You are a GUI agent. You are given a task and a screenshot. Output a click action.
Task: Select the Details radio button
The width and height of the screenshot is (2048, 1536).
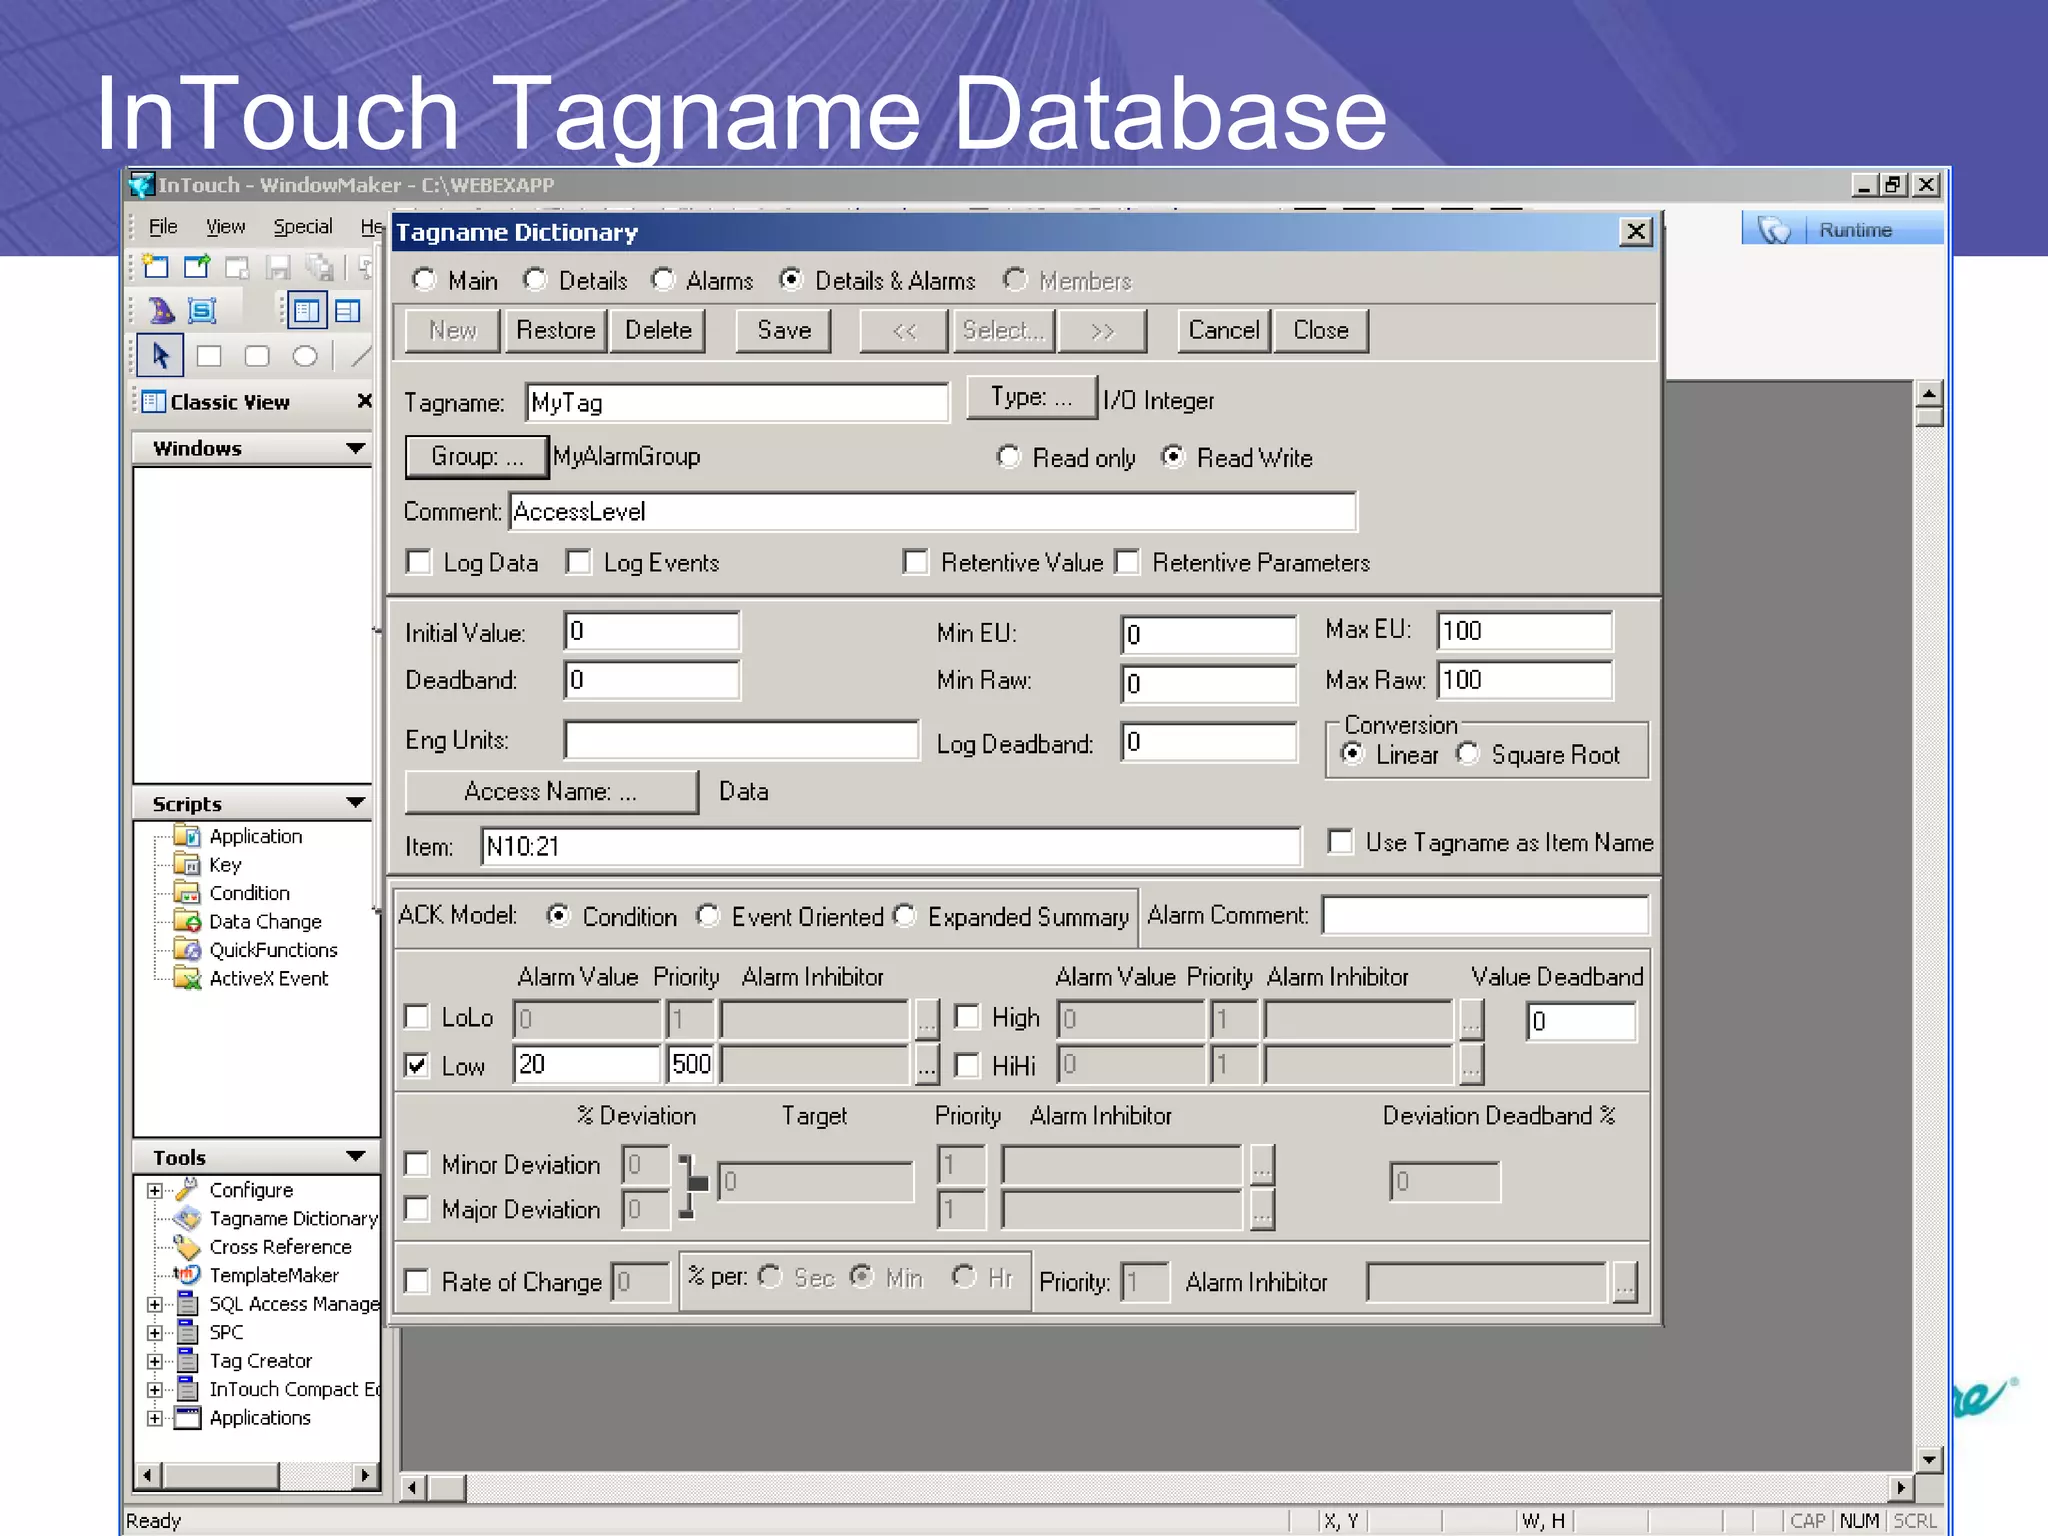pyautogui.click(x=536, y=280)
